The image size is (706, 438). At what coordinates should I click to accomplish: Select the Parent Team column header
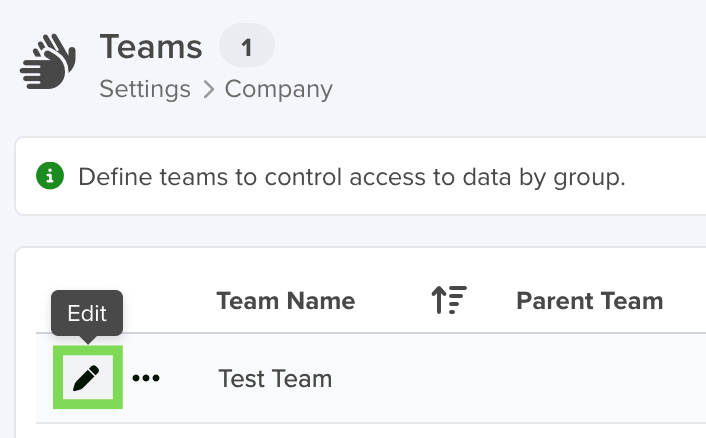pyautogui.click(x=590, y=301)
